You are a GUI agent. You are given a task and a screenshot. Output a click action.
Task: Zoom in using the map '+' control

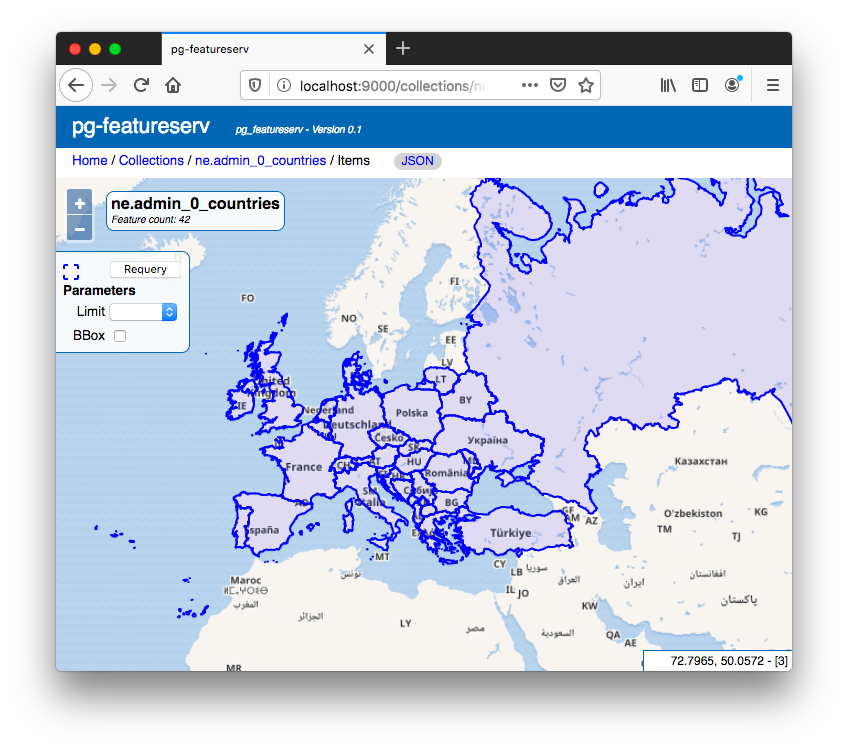click(x=79, y=203)
